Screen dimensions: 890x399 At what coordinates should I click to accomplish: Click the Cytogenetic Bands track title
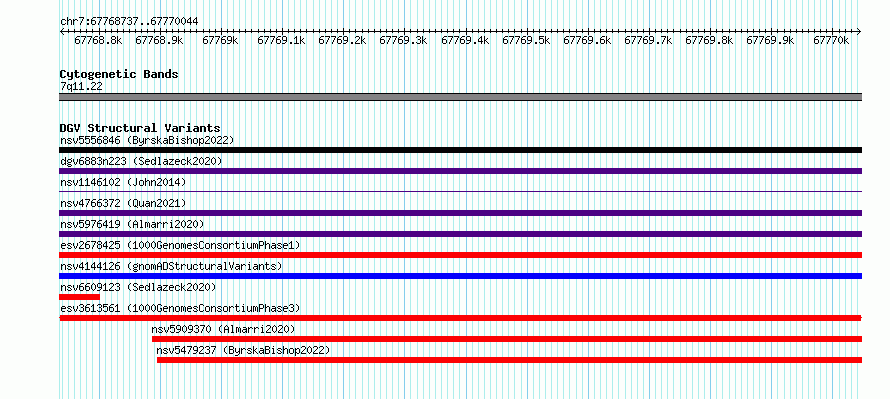[119, 74]
